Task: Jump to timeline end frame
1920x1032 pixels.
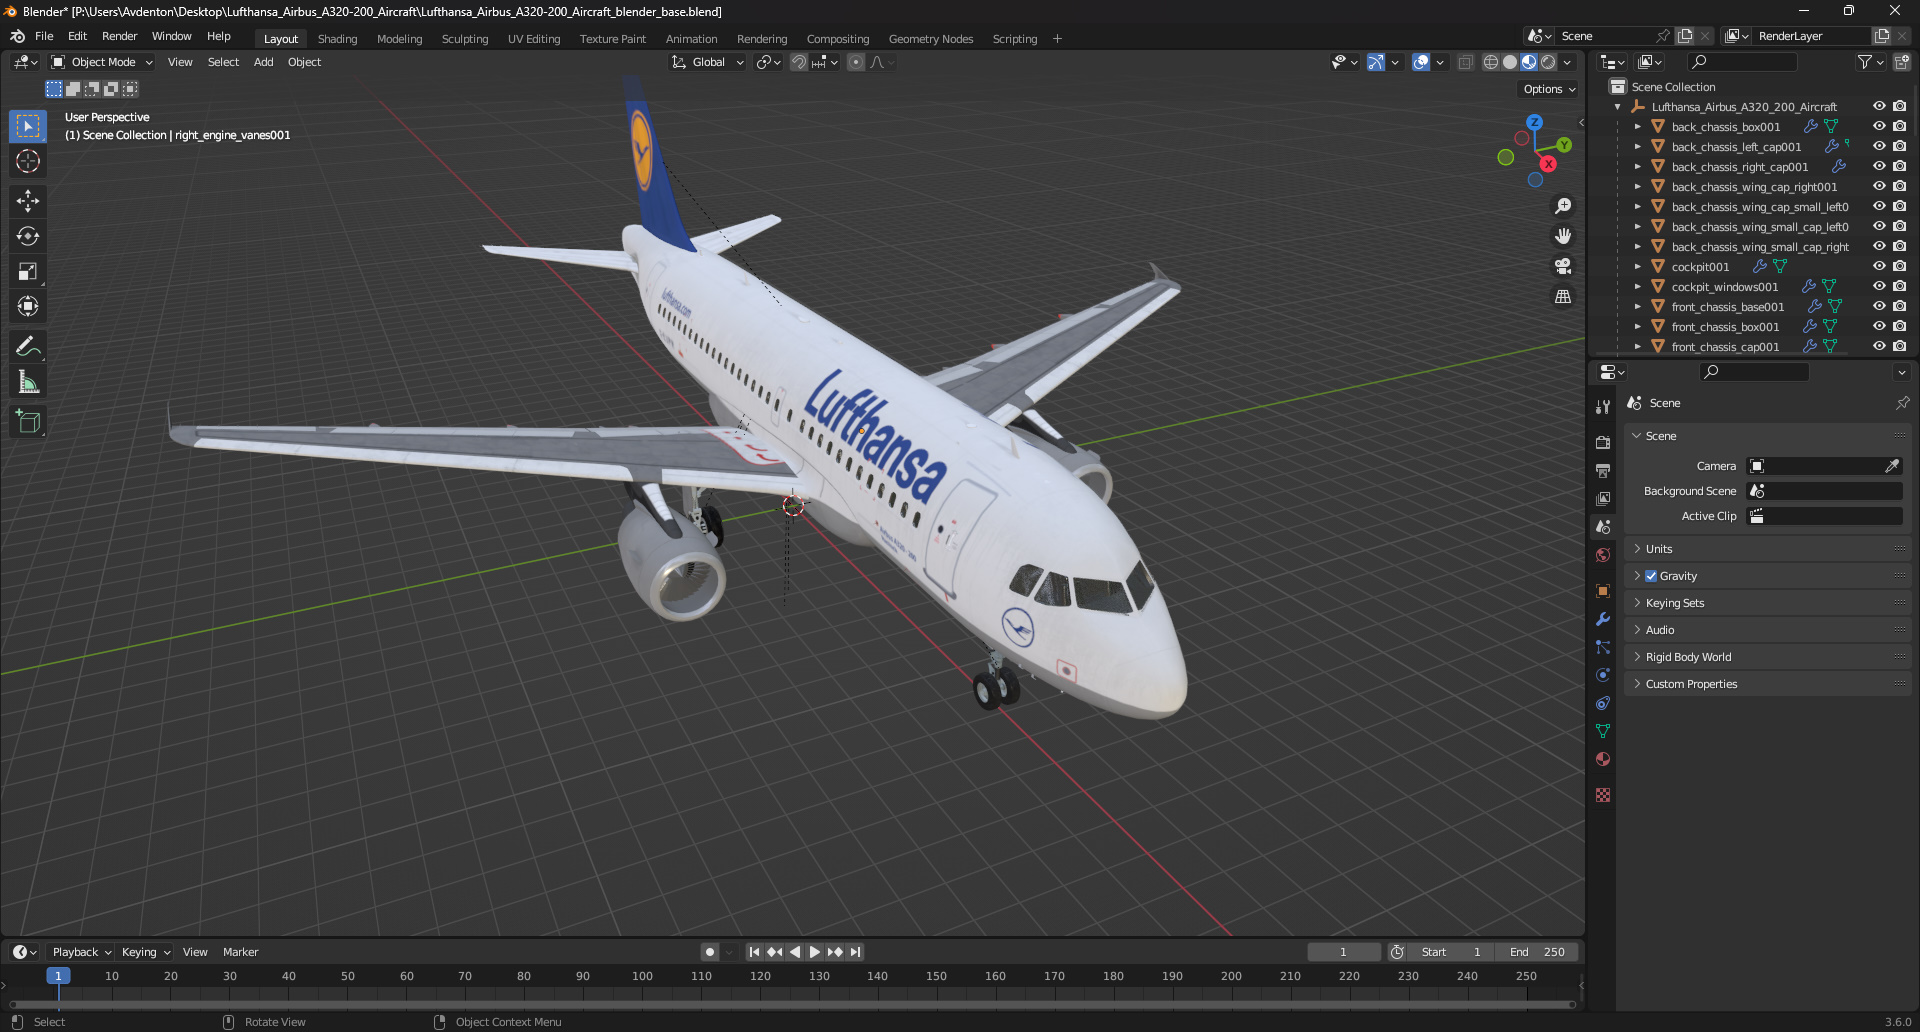Action: 855,952
